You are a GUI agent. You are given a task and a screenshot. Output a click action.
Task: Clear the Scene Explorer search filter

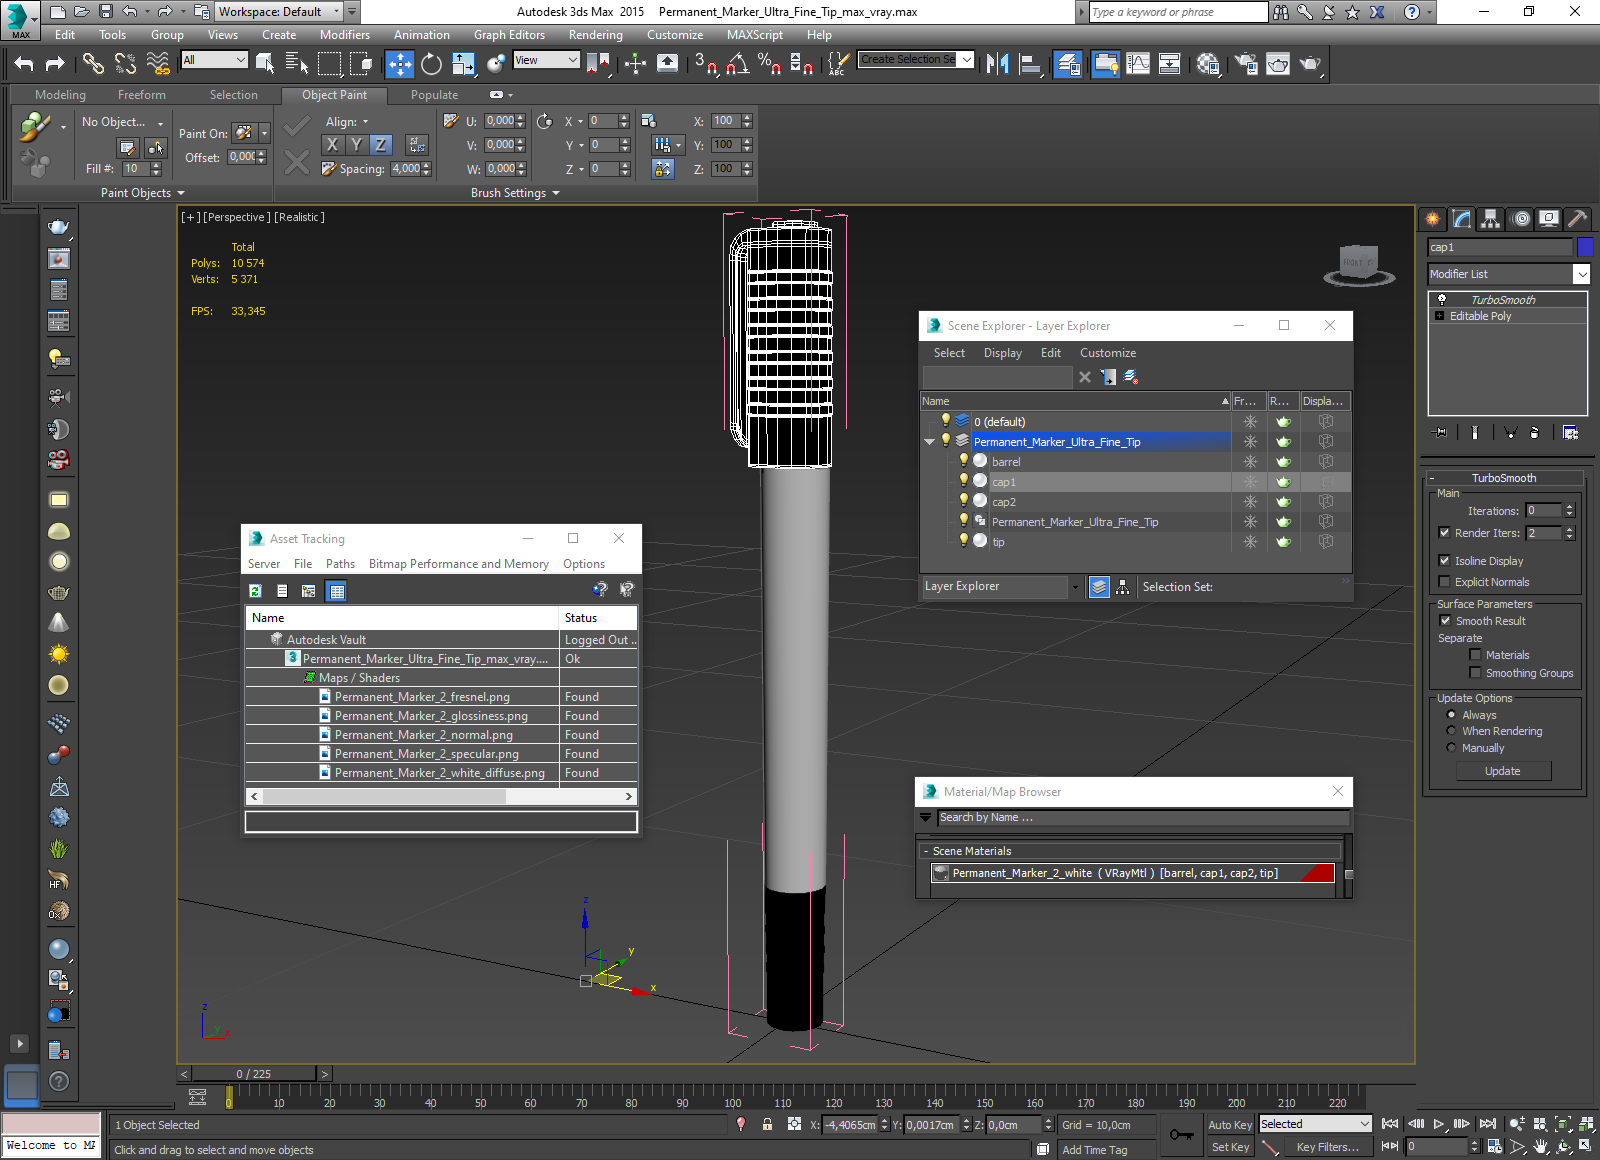[1085, 377]
